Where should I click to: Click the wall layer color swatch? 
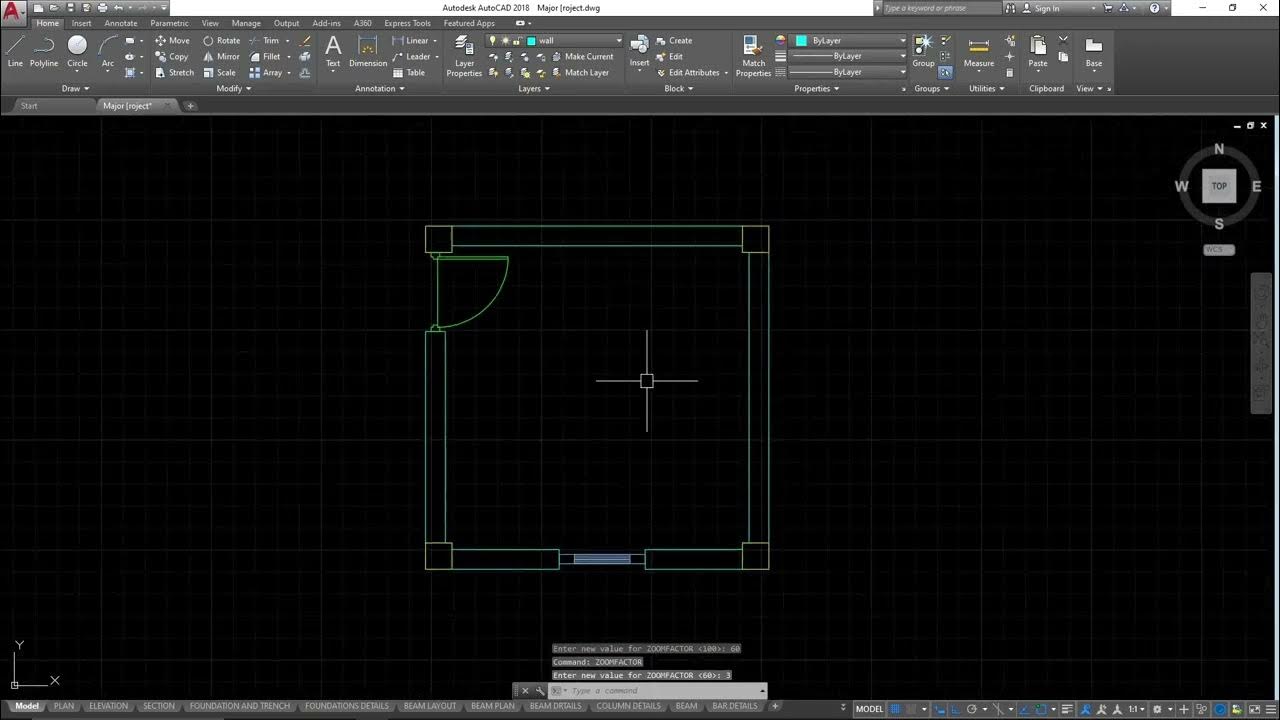click(x=530, y=41)
